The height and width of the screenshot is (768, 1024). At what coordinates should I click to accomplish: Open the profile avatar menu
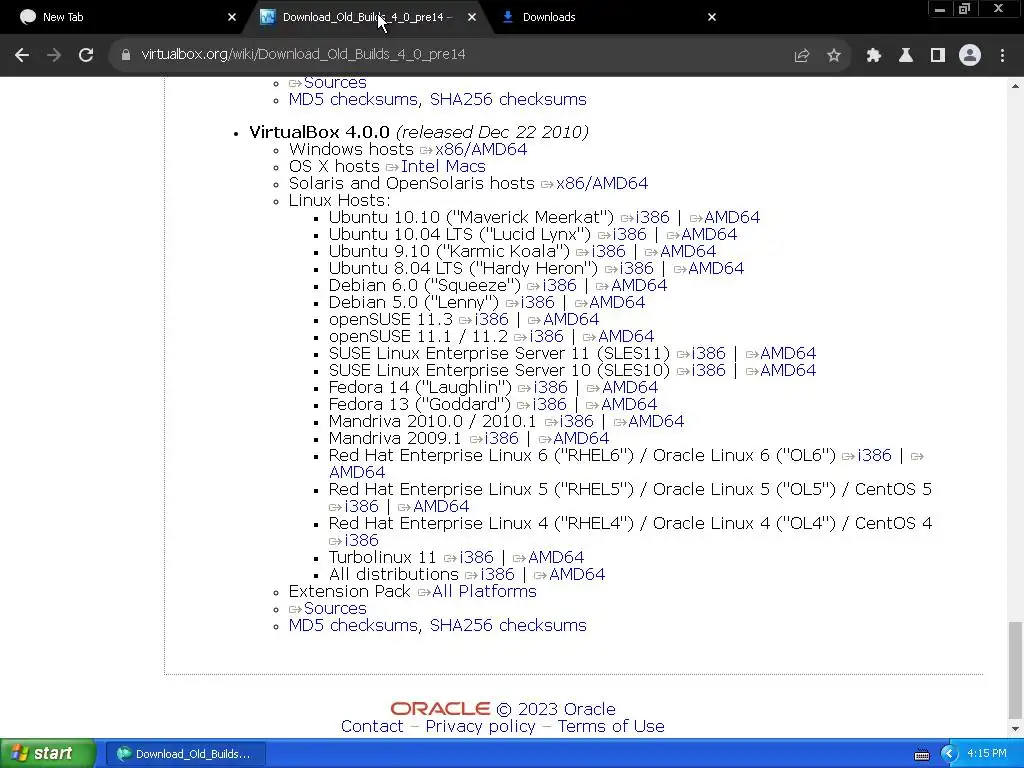coord(970,56)
